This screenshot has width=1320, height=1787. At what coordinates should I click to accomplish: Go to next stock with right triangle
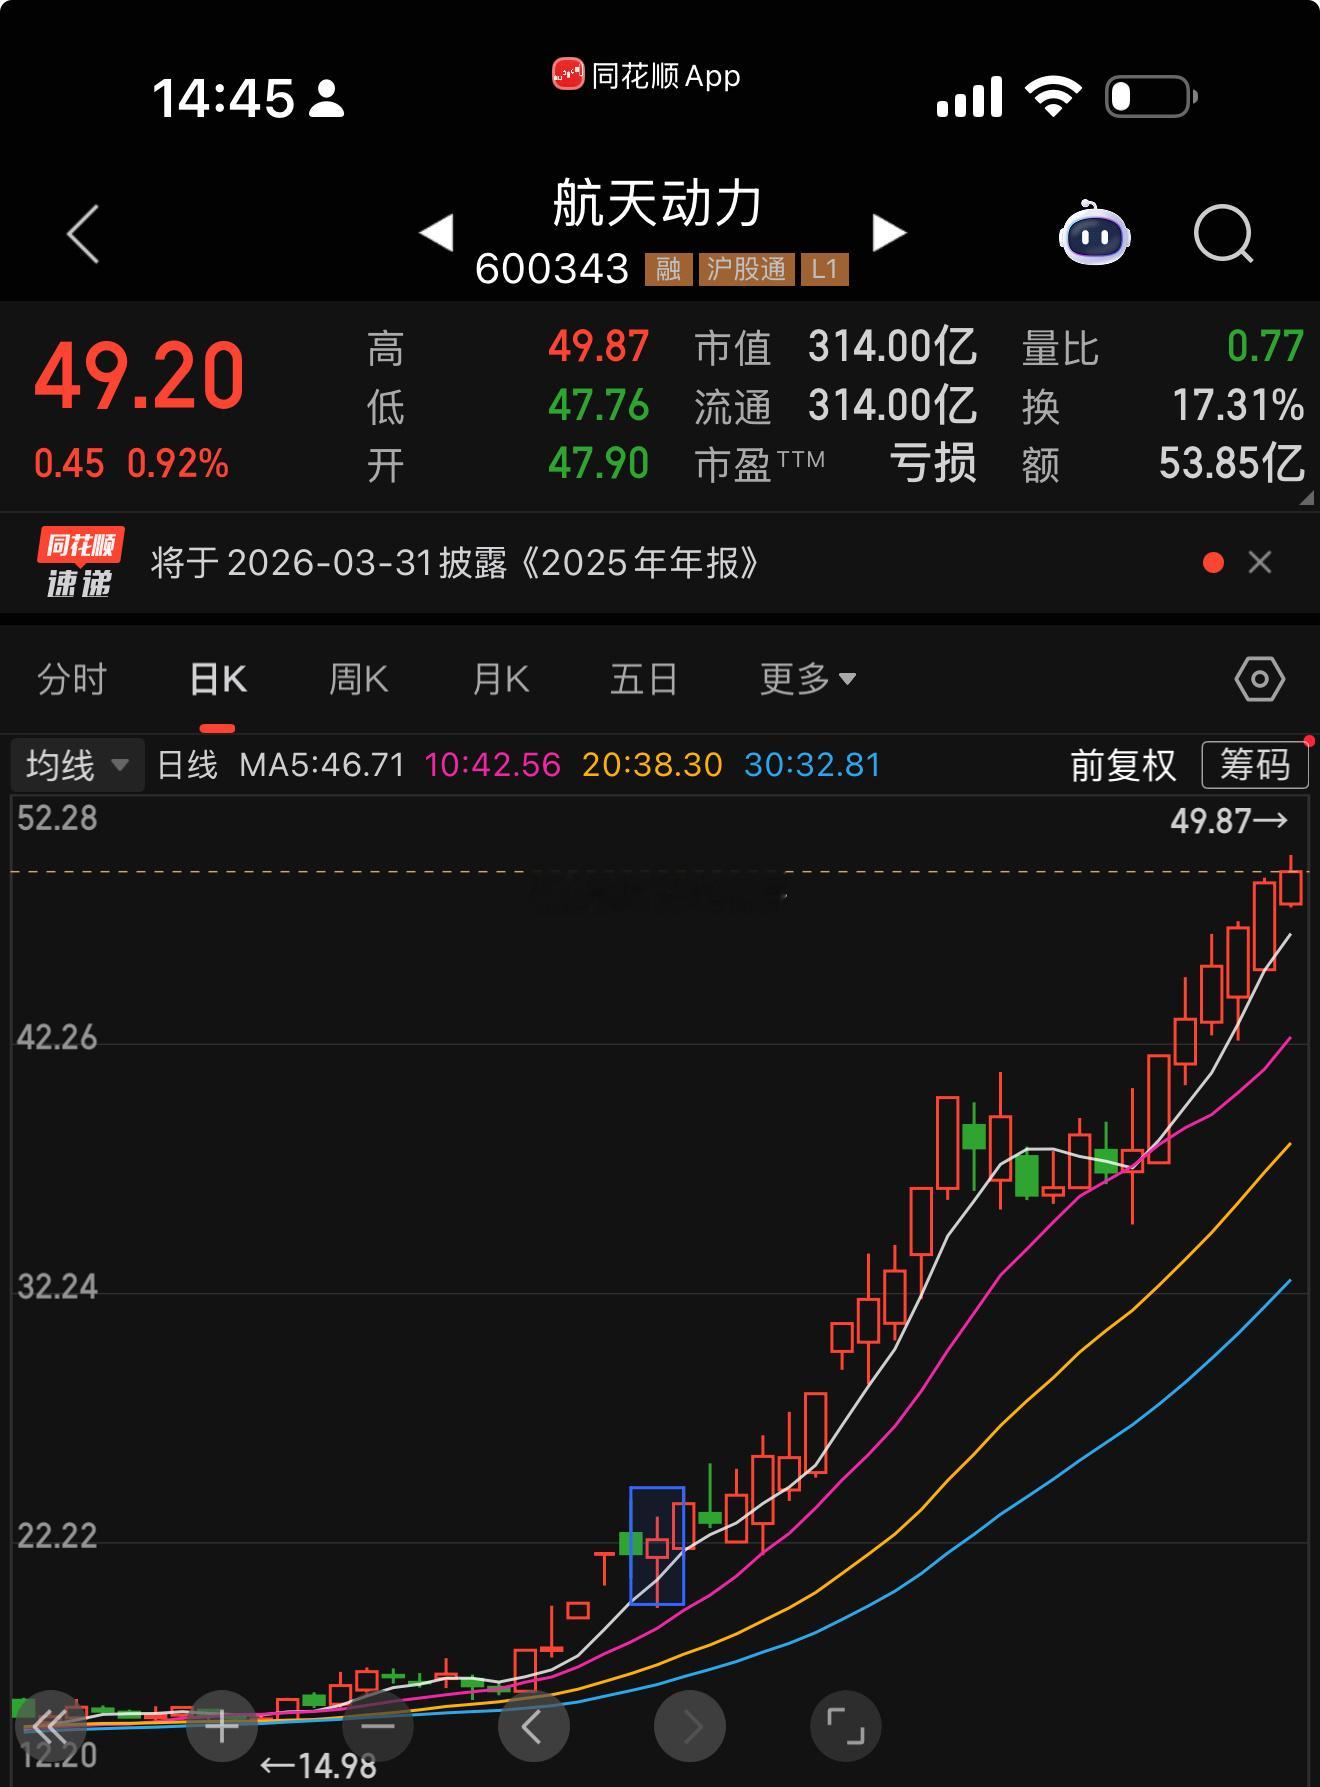coord(889,233)
